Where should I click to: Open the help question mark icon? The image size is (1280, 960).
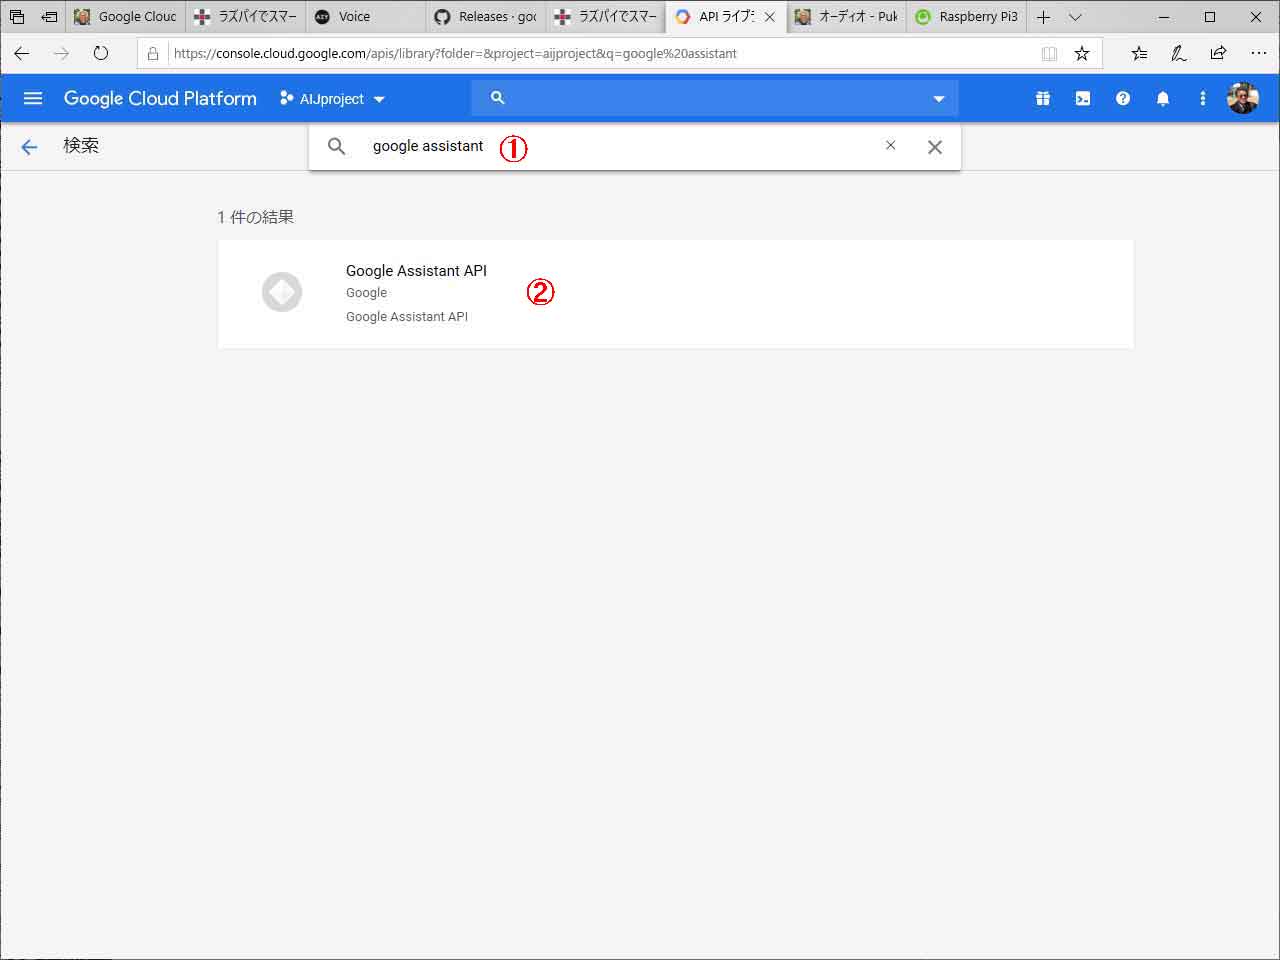(1123, 98)
